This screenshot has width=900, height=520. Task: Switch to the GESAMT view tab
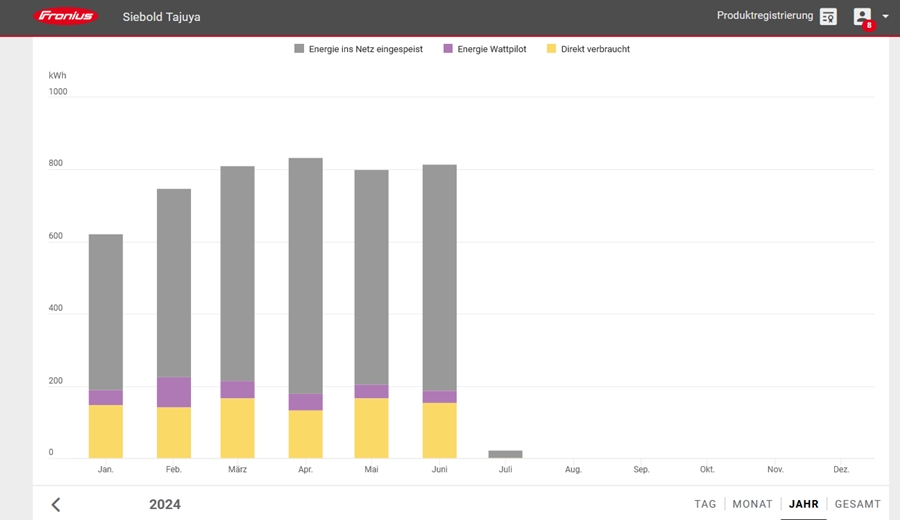(857, 504)
